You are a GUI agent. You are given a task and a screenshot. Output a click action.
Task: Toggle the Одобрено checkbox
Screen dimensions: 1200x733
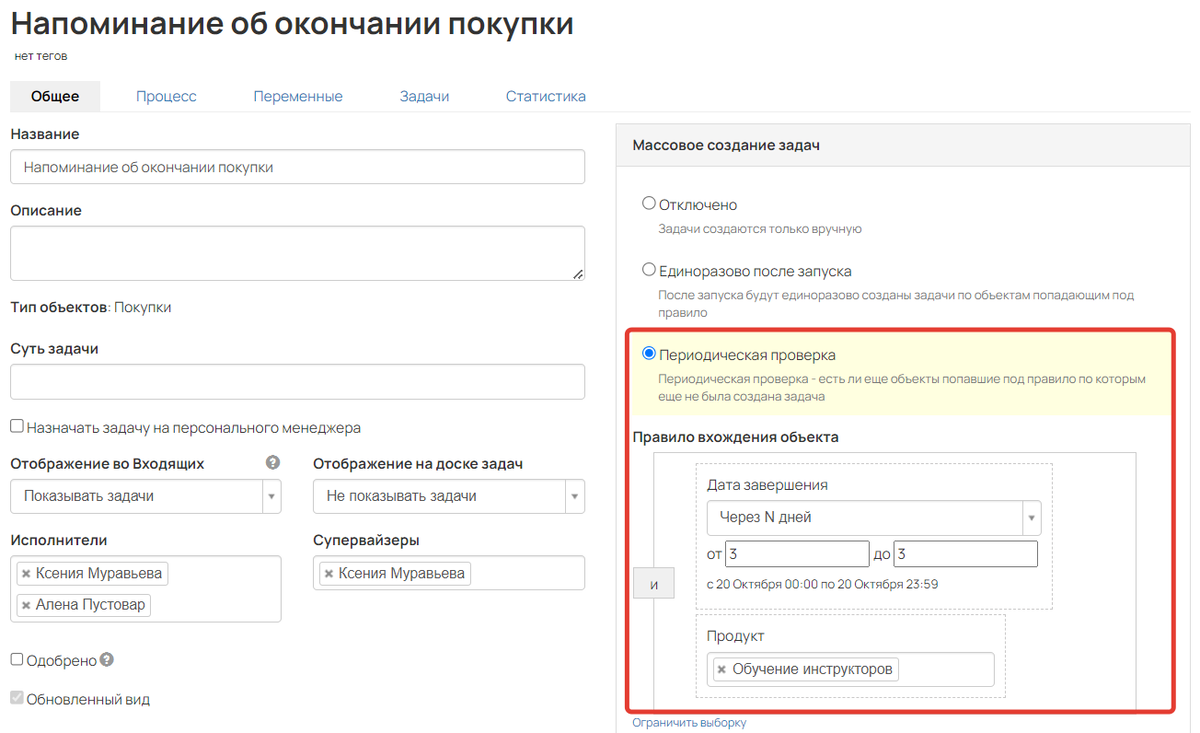coord(17,659)
